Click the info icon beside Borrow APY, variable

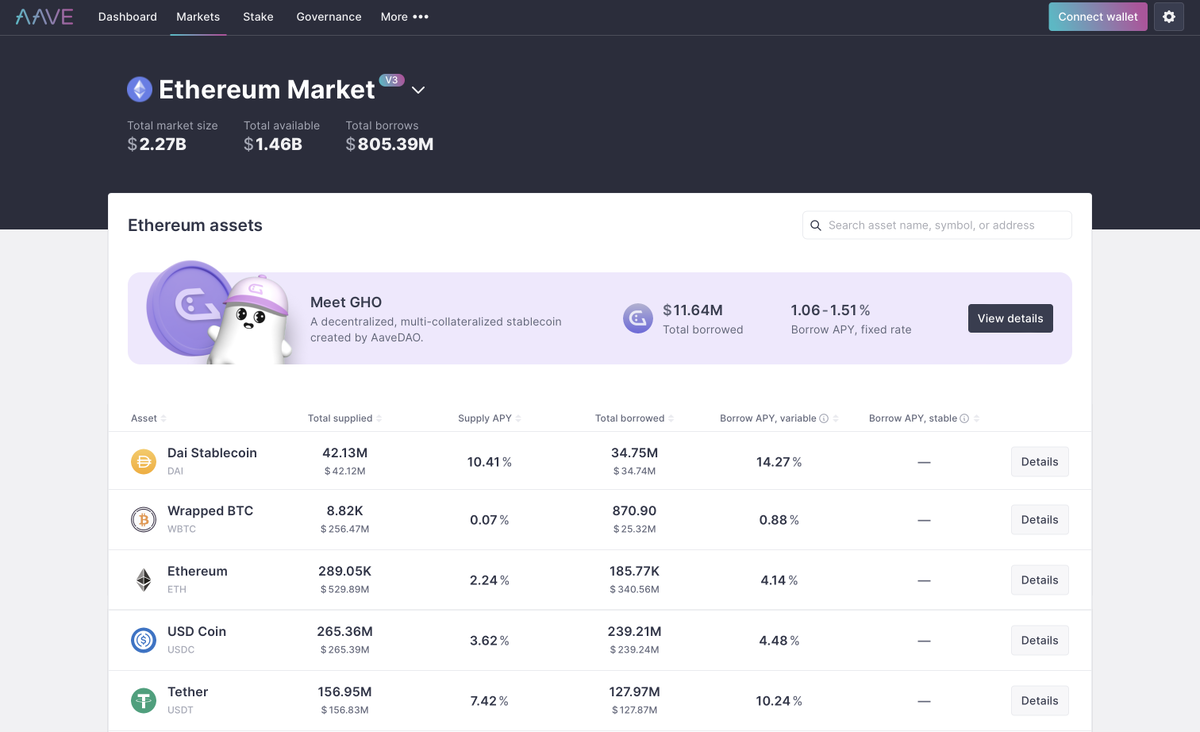[x=824, y=419]
